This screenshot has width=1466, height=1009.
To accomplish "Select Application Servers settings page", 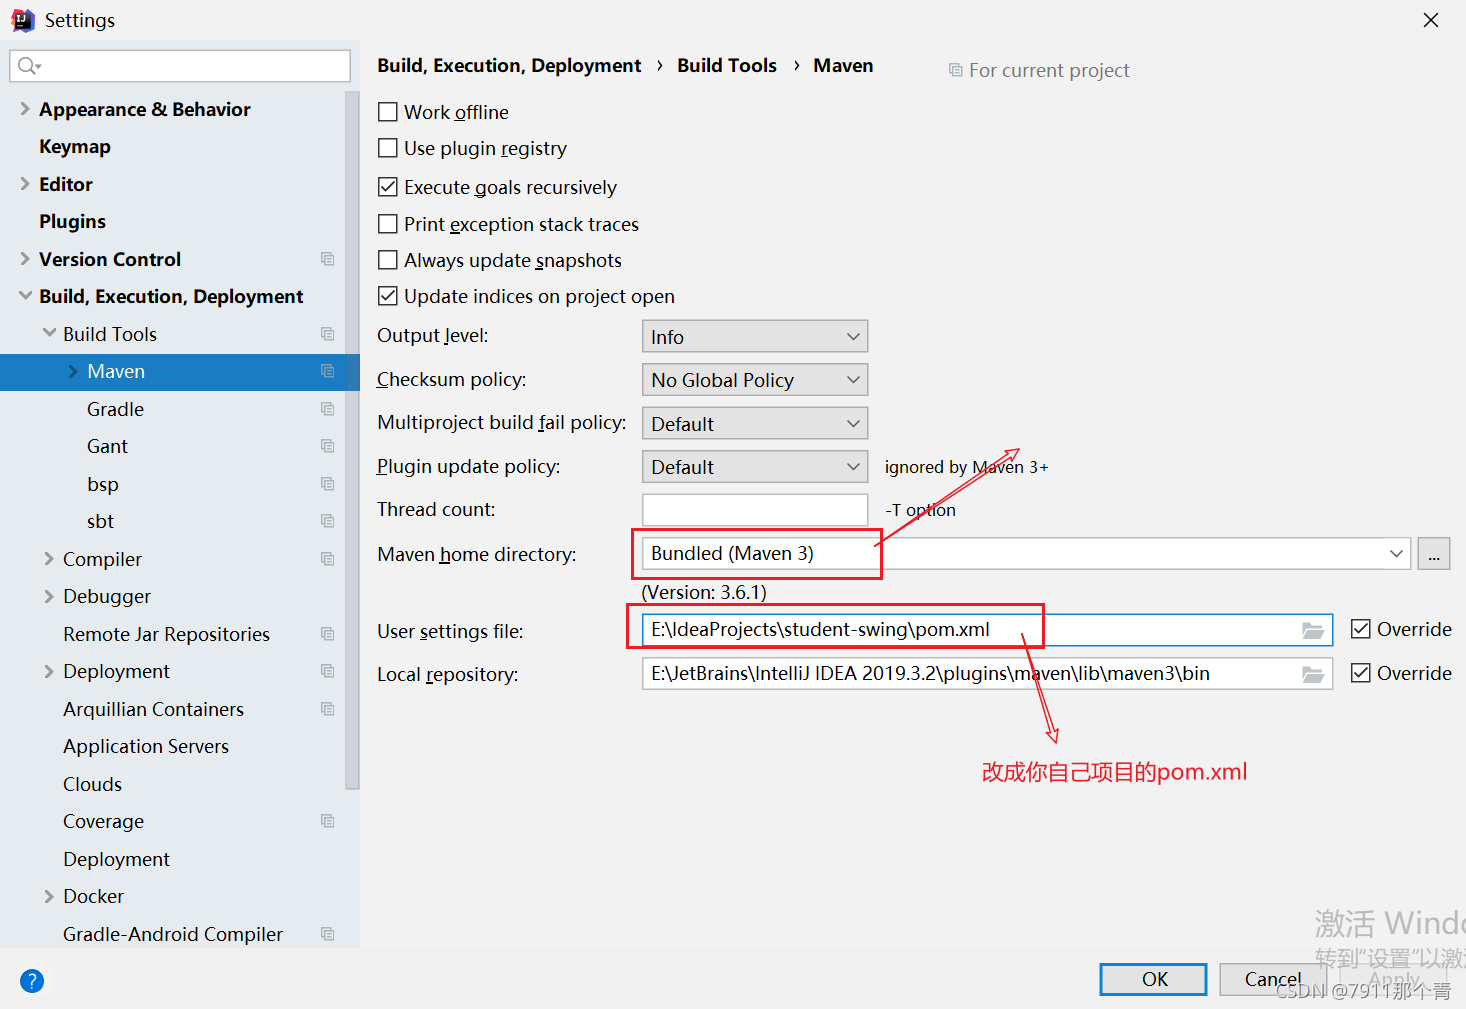I will (x=146, y=746).
